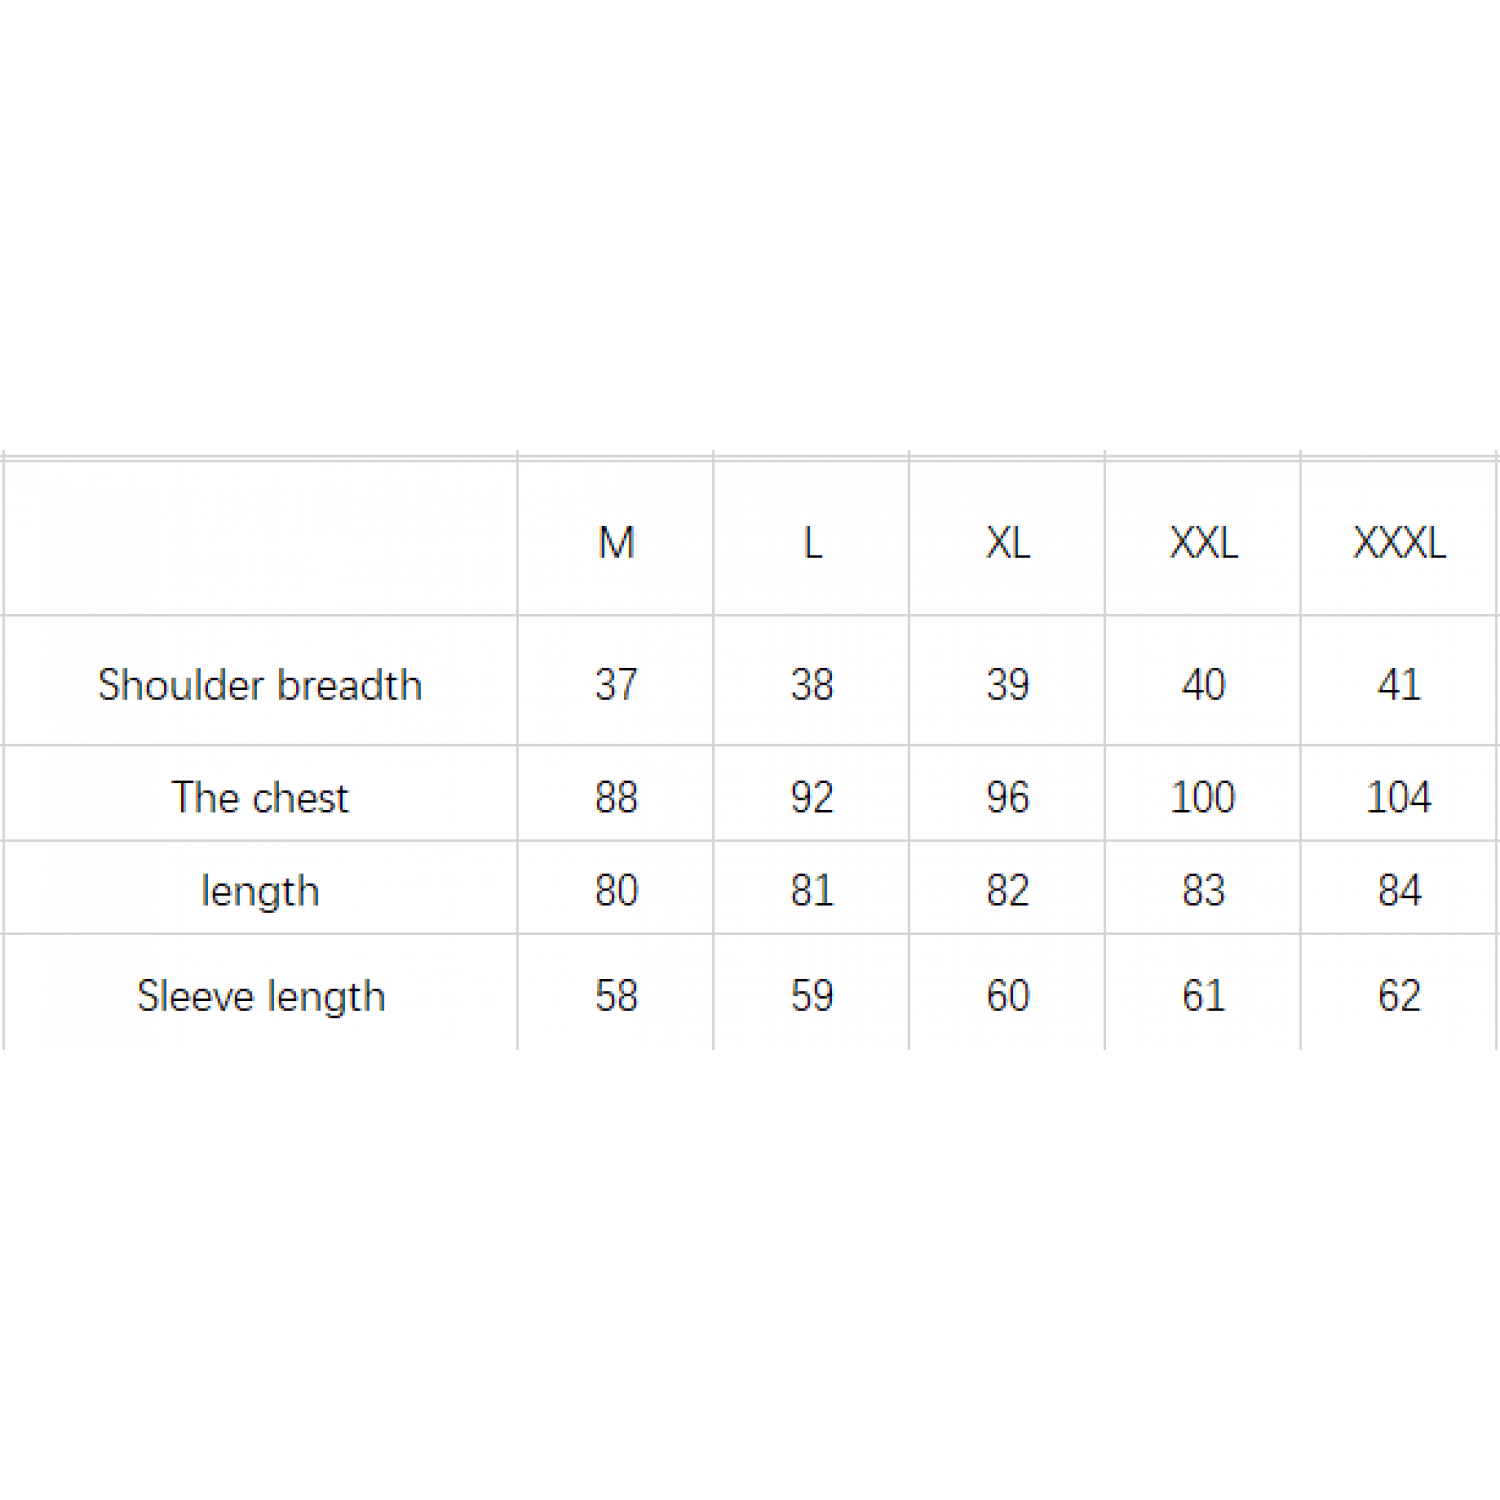This screenshot has width=1500, height=1500.
Task: Click sleeve length value 62 for XXXL
Action: 1399,996
